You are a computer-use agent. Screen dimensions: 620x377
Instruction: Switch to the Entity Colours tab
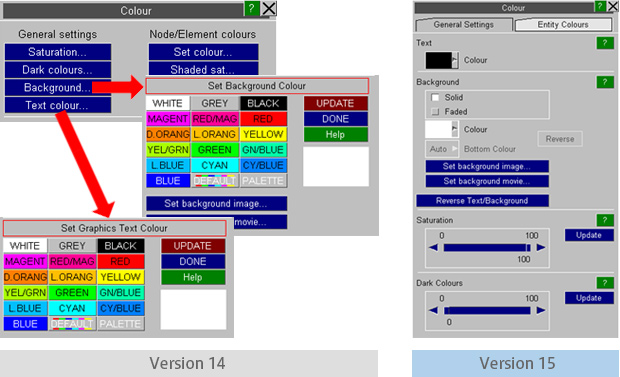pyautogui.click(x=563, y=25)
